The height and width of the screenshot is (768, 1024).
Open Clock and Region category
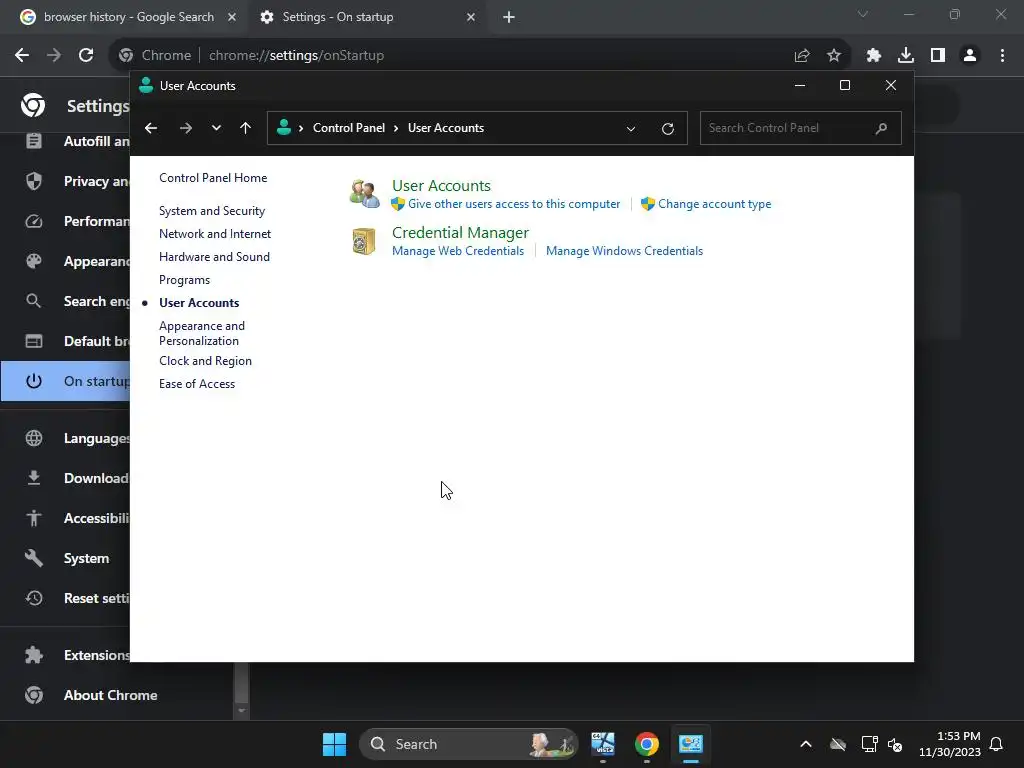point(205,361)
